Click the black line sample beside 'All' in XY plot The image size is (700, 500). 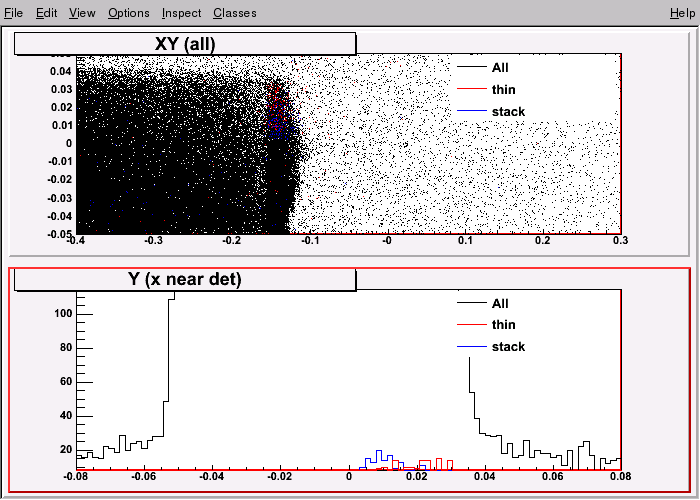(x=472, y=67)
